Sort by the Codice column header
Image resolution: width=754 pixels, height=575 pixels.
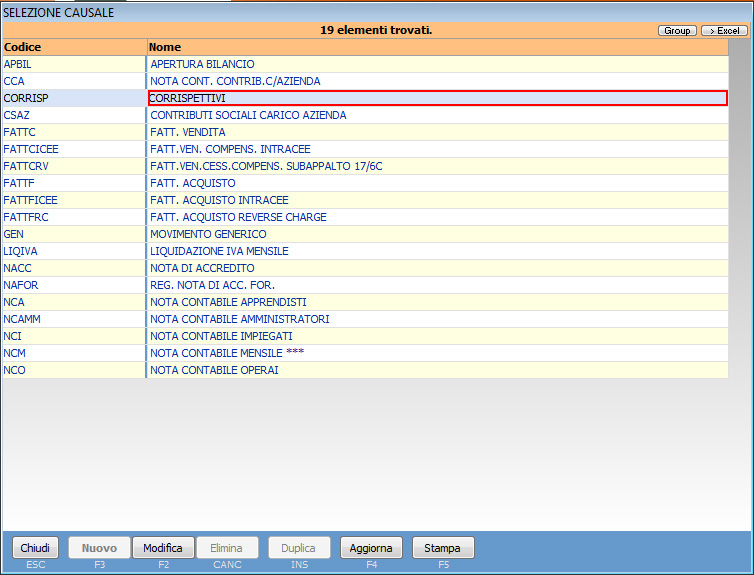click(74, 47)
